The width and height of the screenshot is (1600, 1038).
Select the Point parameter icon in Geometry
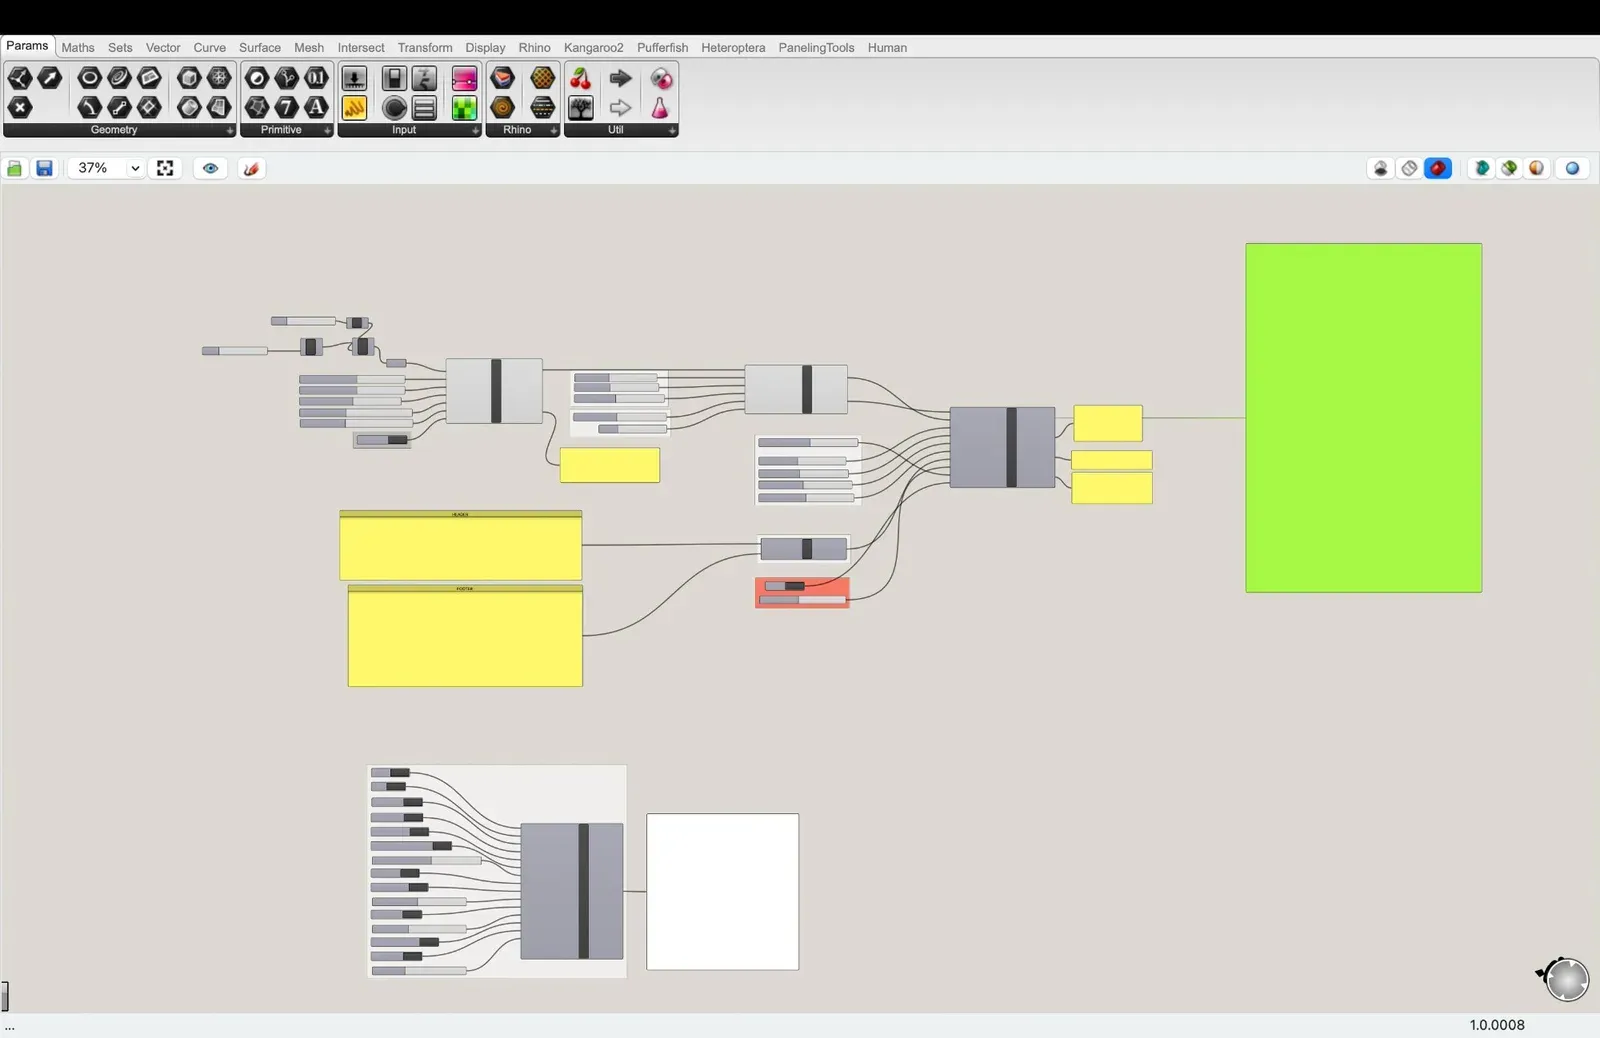coord(20,78)
